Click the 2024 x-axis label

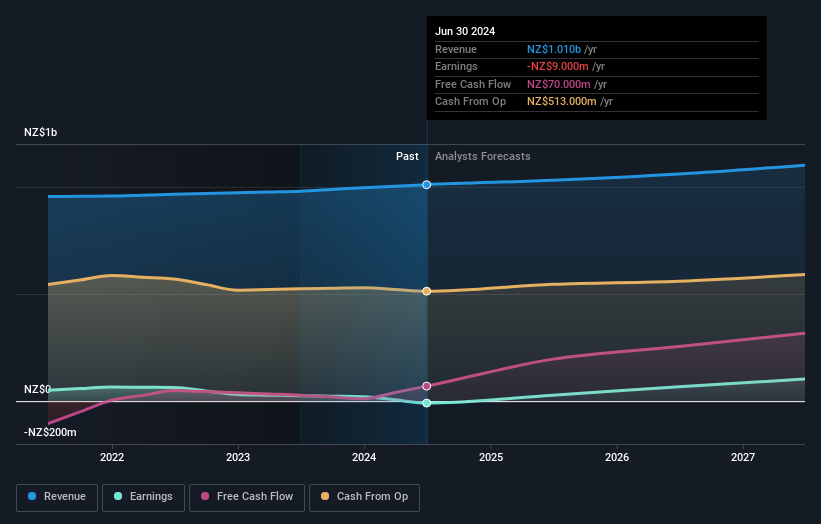pos(364,458)
